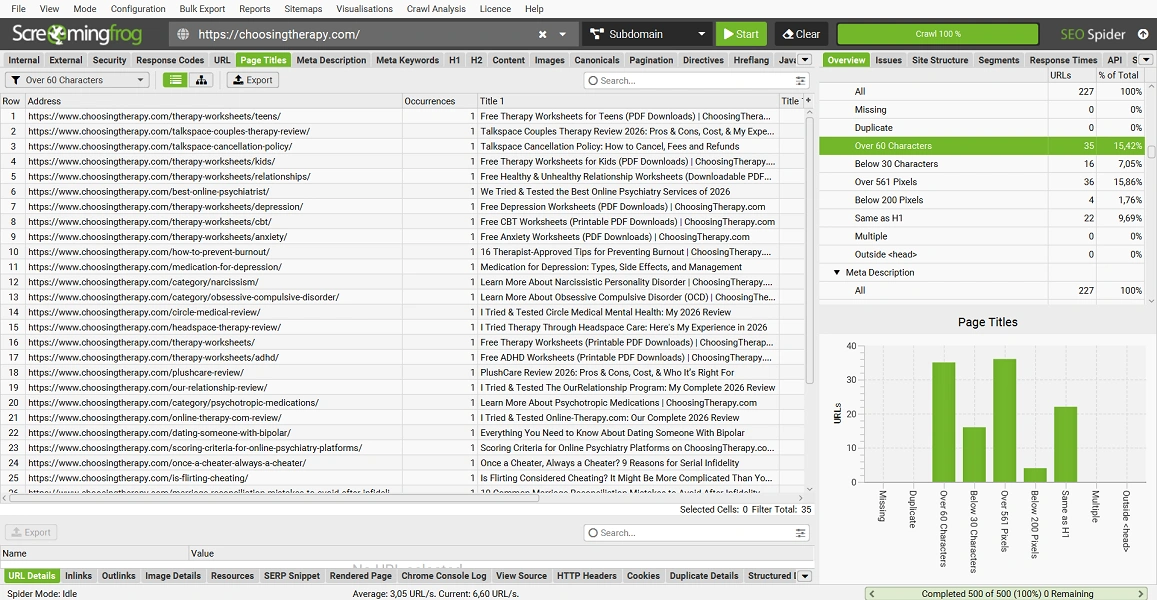Select the talkspace-cancellation-policy URL row
The width and height of the screenshot is (1157, 600).
pyautogui.click(x=403, y=146)
